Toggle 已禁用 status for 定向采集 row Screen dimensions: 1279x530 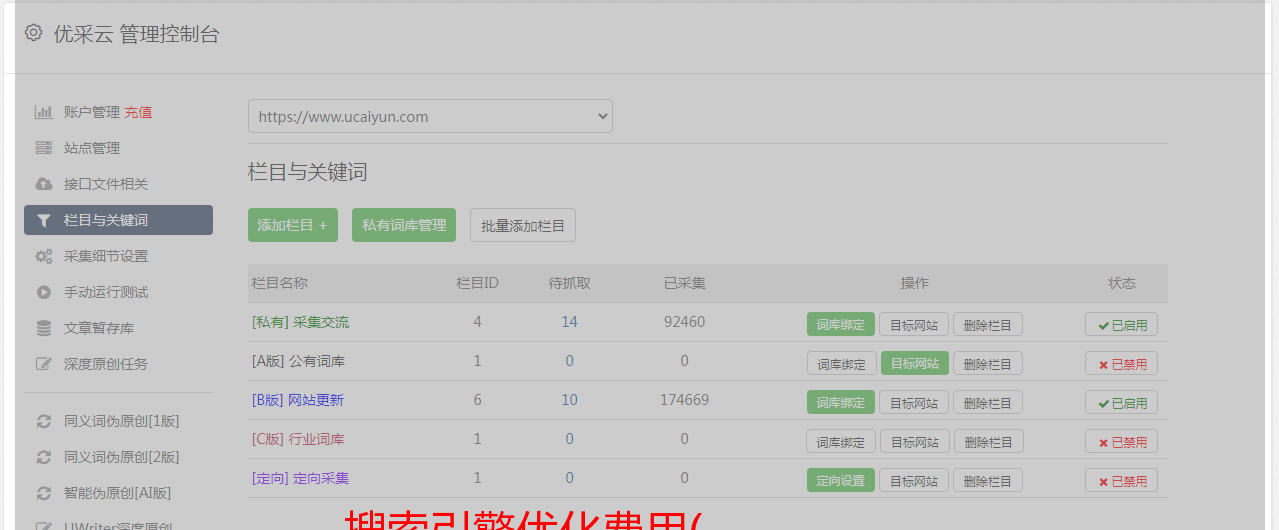pyautogui.click(x=1121, y=481)
